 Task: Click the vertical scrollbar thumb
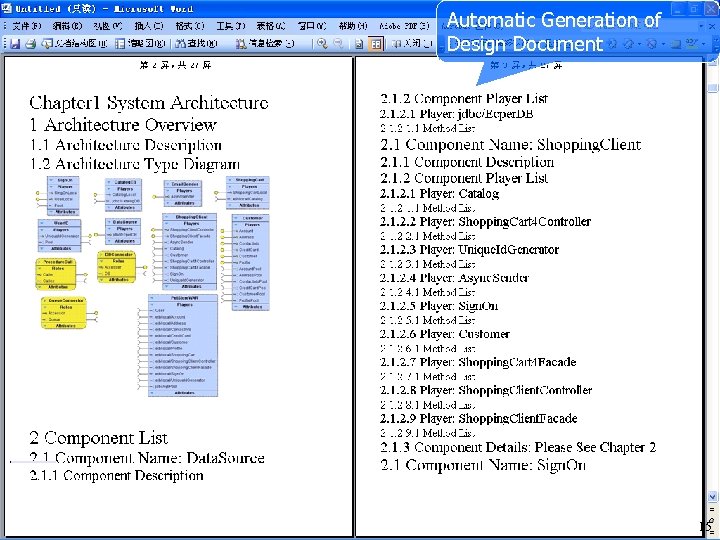coord(712,87)
